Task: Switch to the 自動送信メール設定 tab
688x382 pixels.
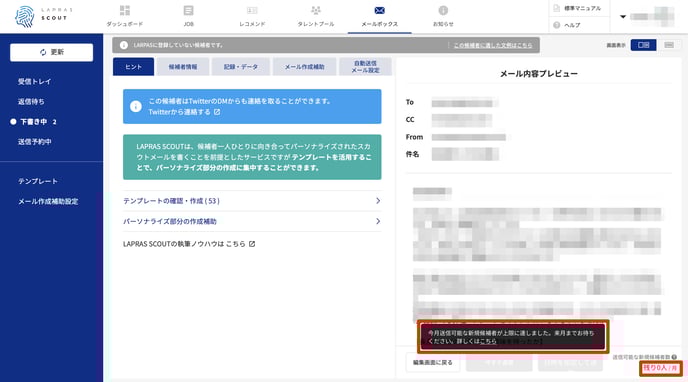Action: point(365,67)
